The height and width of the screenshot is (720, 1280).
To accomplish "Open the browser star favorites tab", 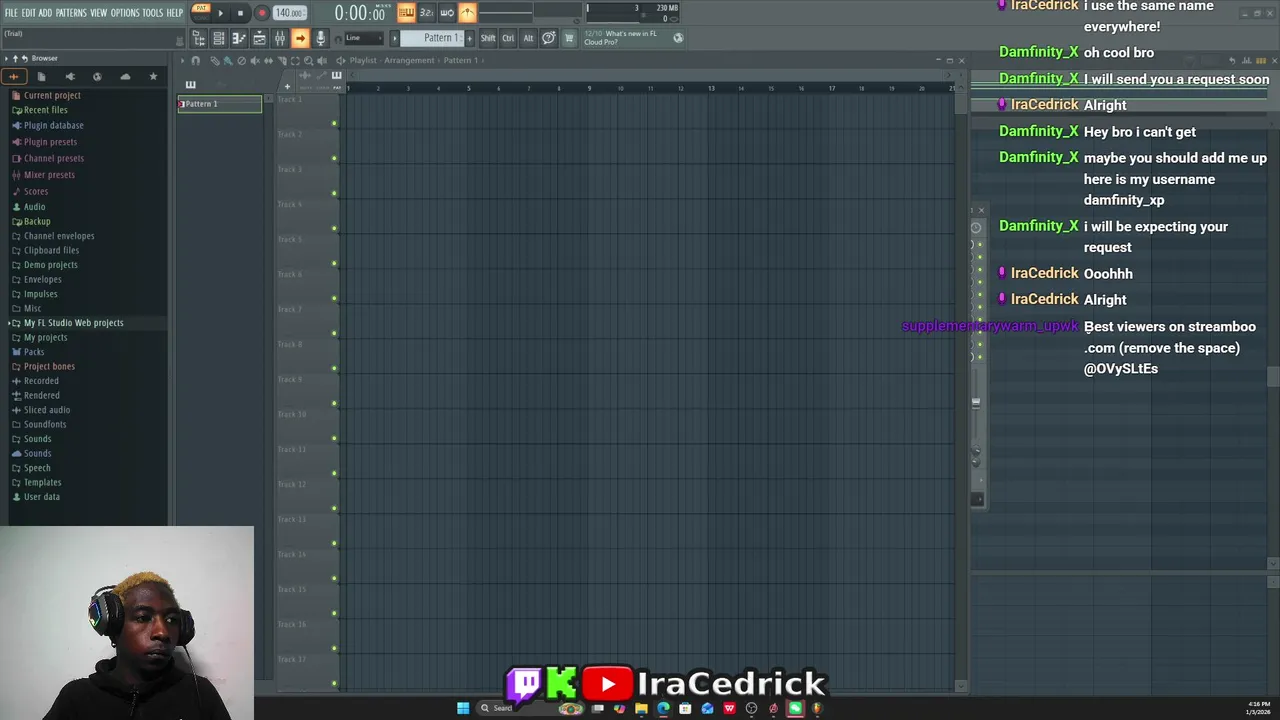I will click(153, 77).
